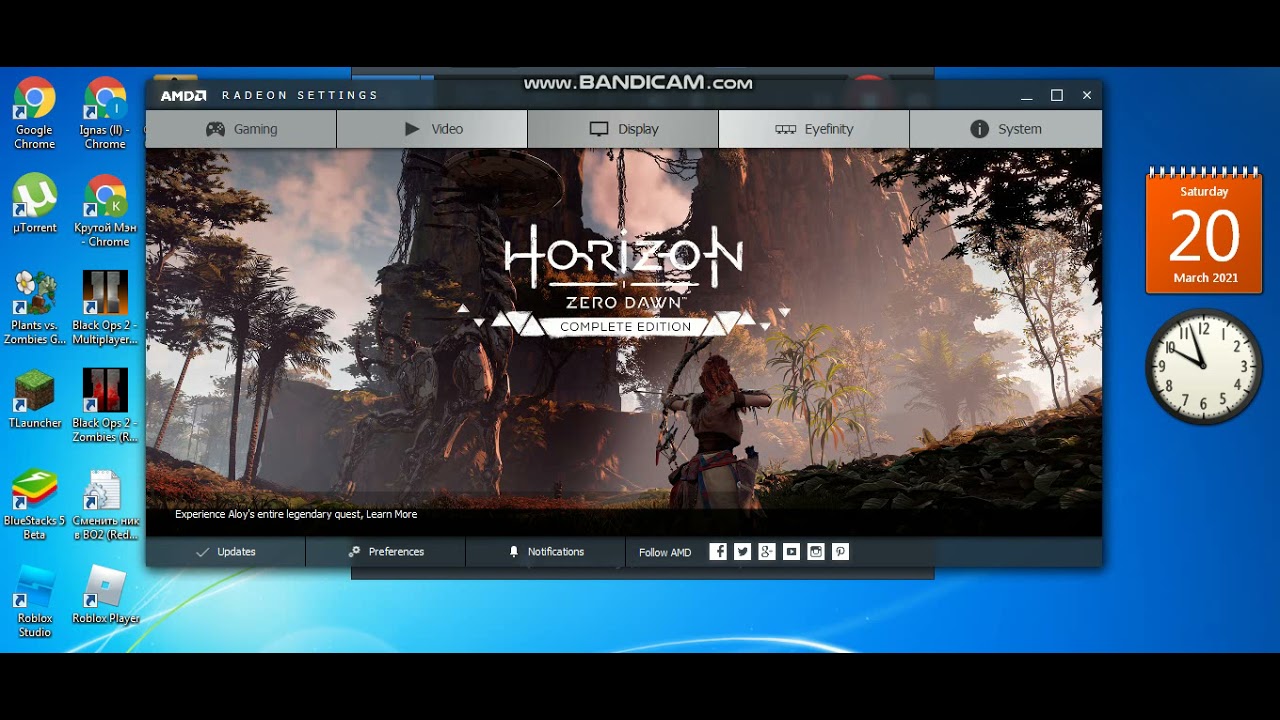Select the Plants vs. Zombies shortcut

pyautogui.click(x=34, y=308)
